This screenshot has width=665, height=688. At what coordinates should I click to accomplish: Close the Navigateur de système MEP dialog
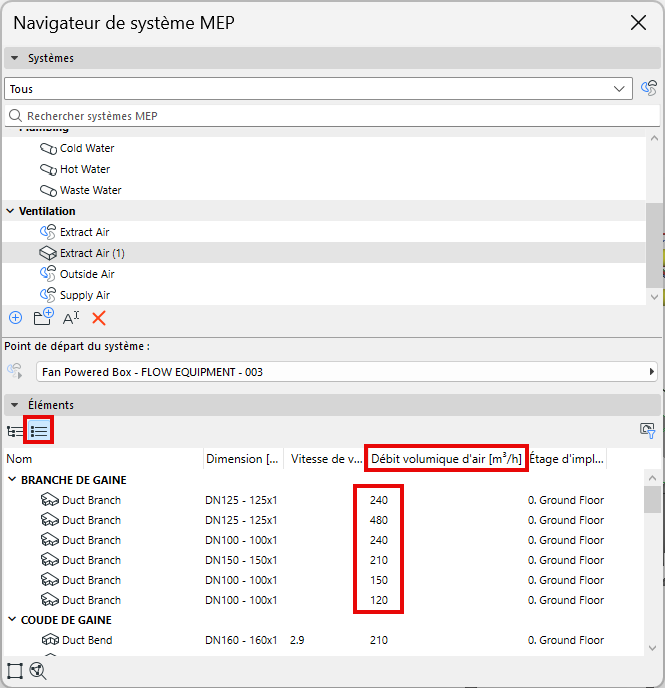click(x=639, y=22)
